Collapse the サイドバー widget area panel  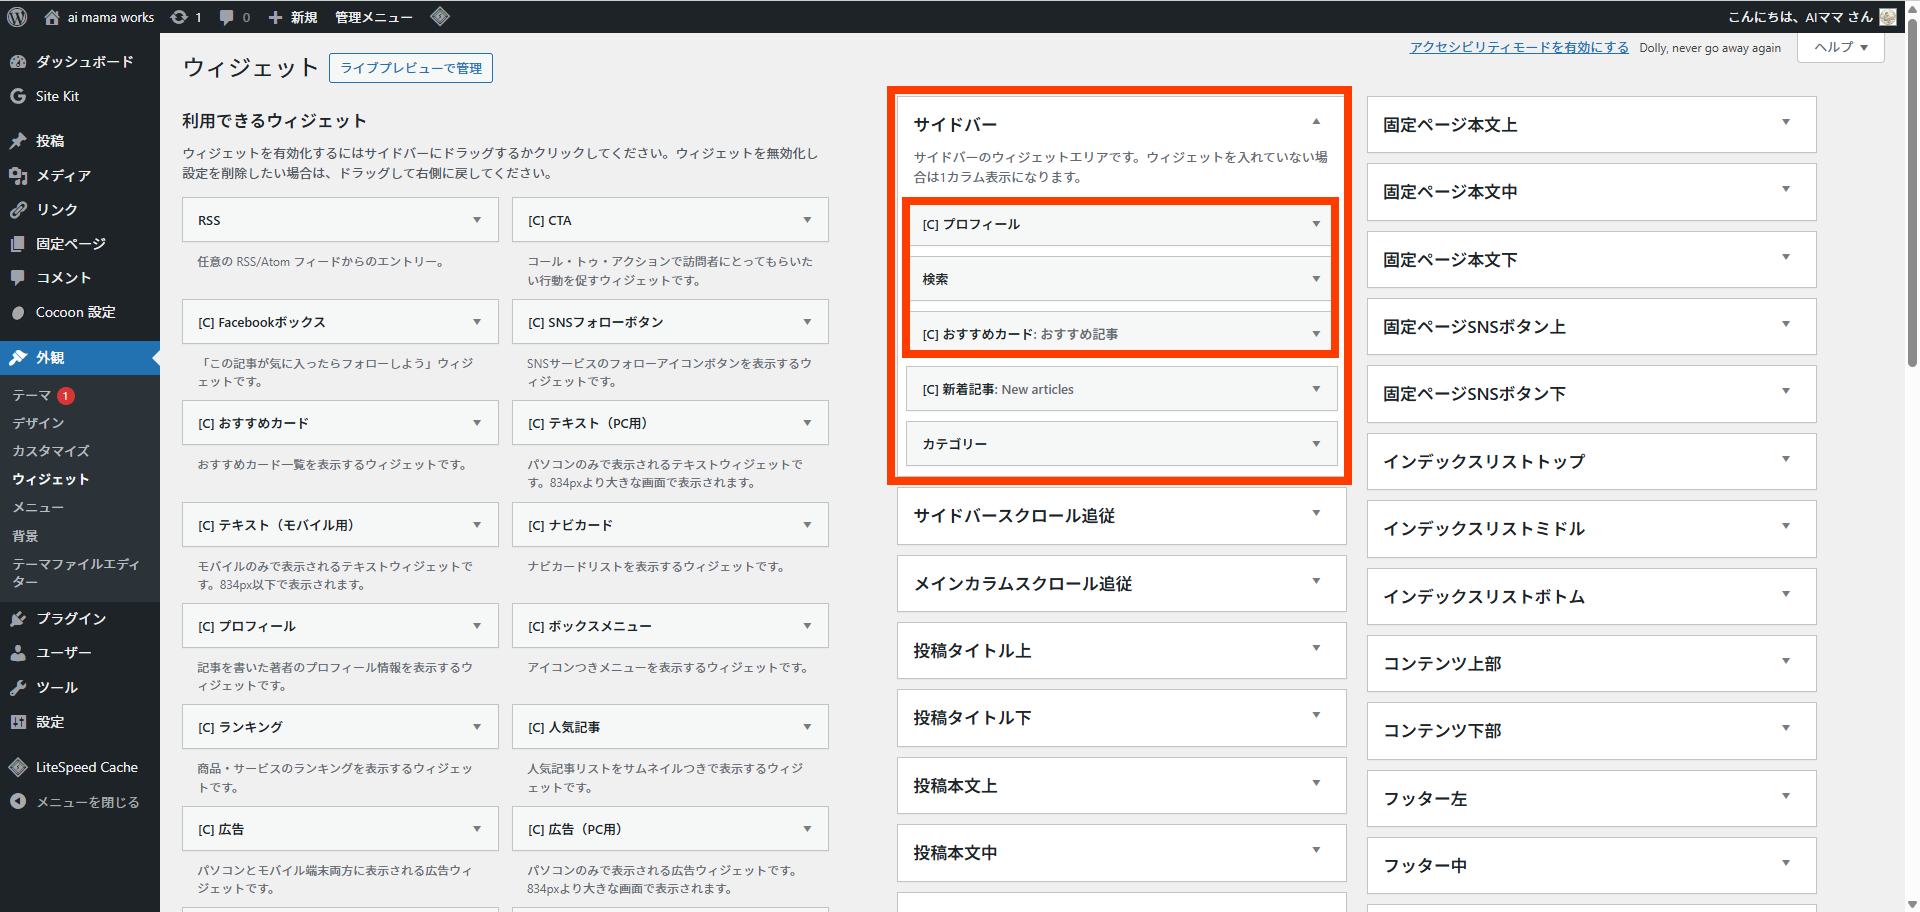coord(1316,120)
